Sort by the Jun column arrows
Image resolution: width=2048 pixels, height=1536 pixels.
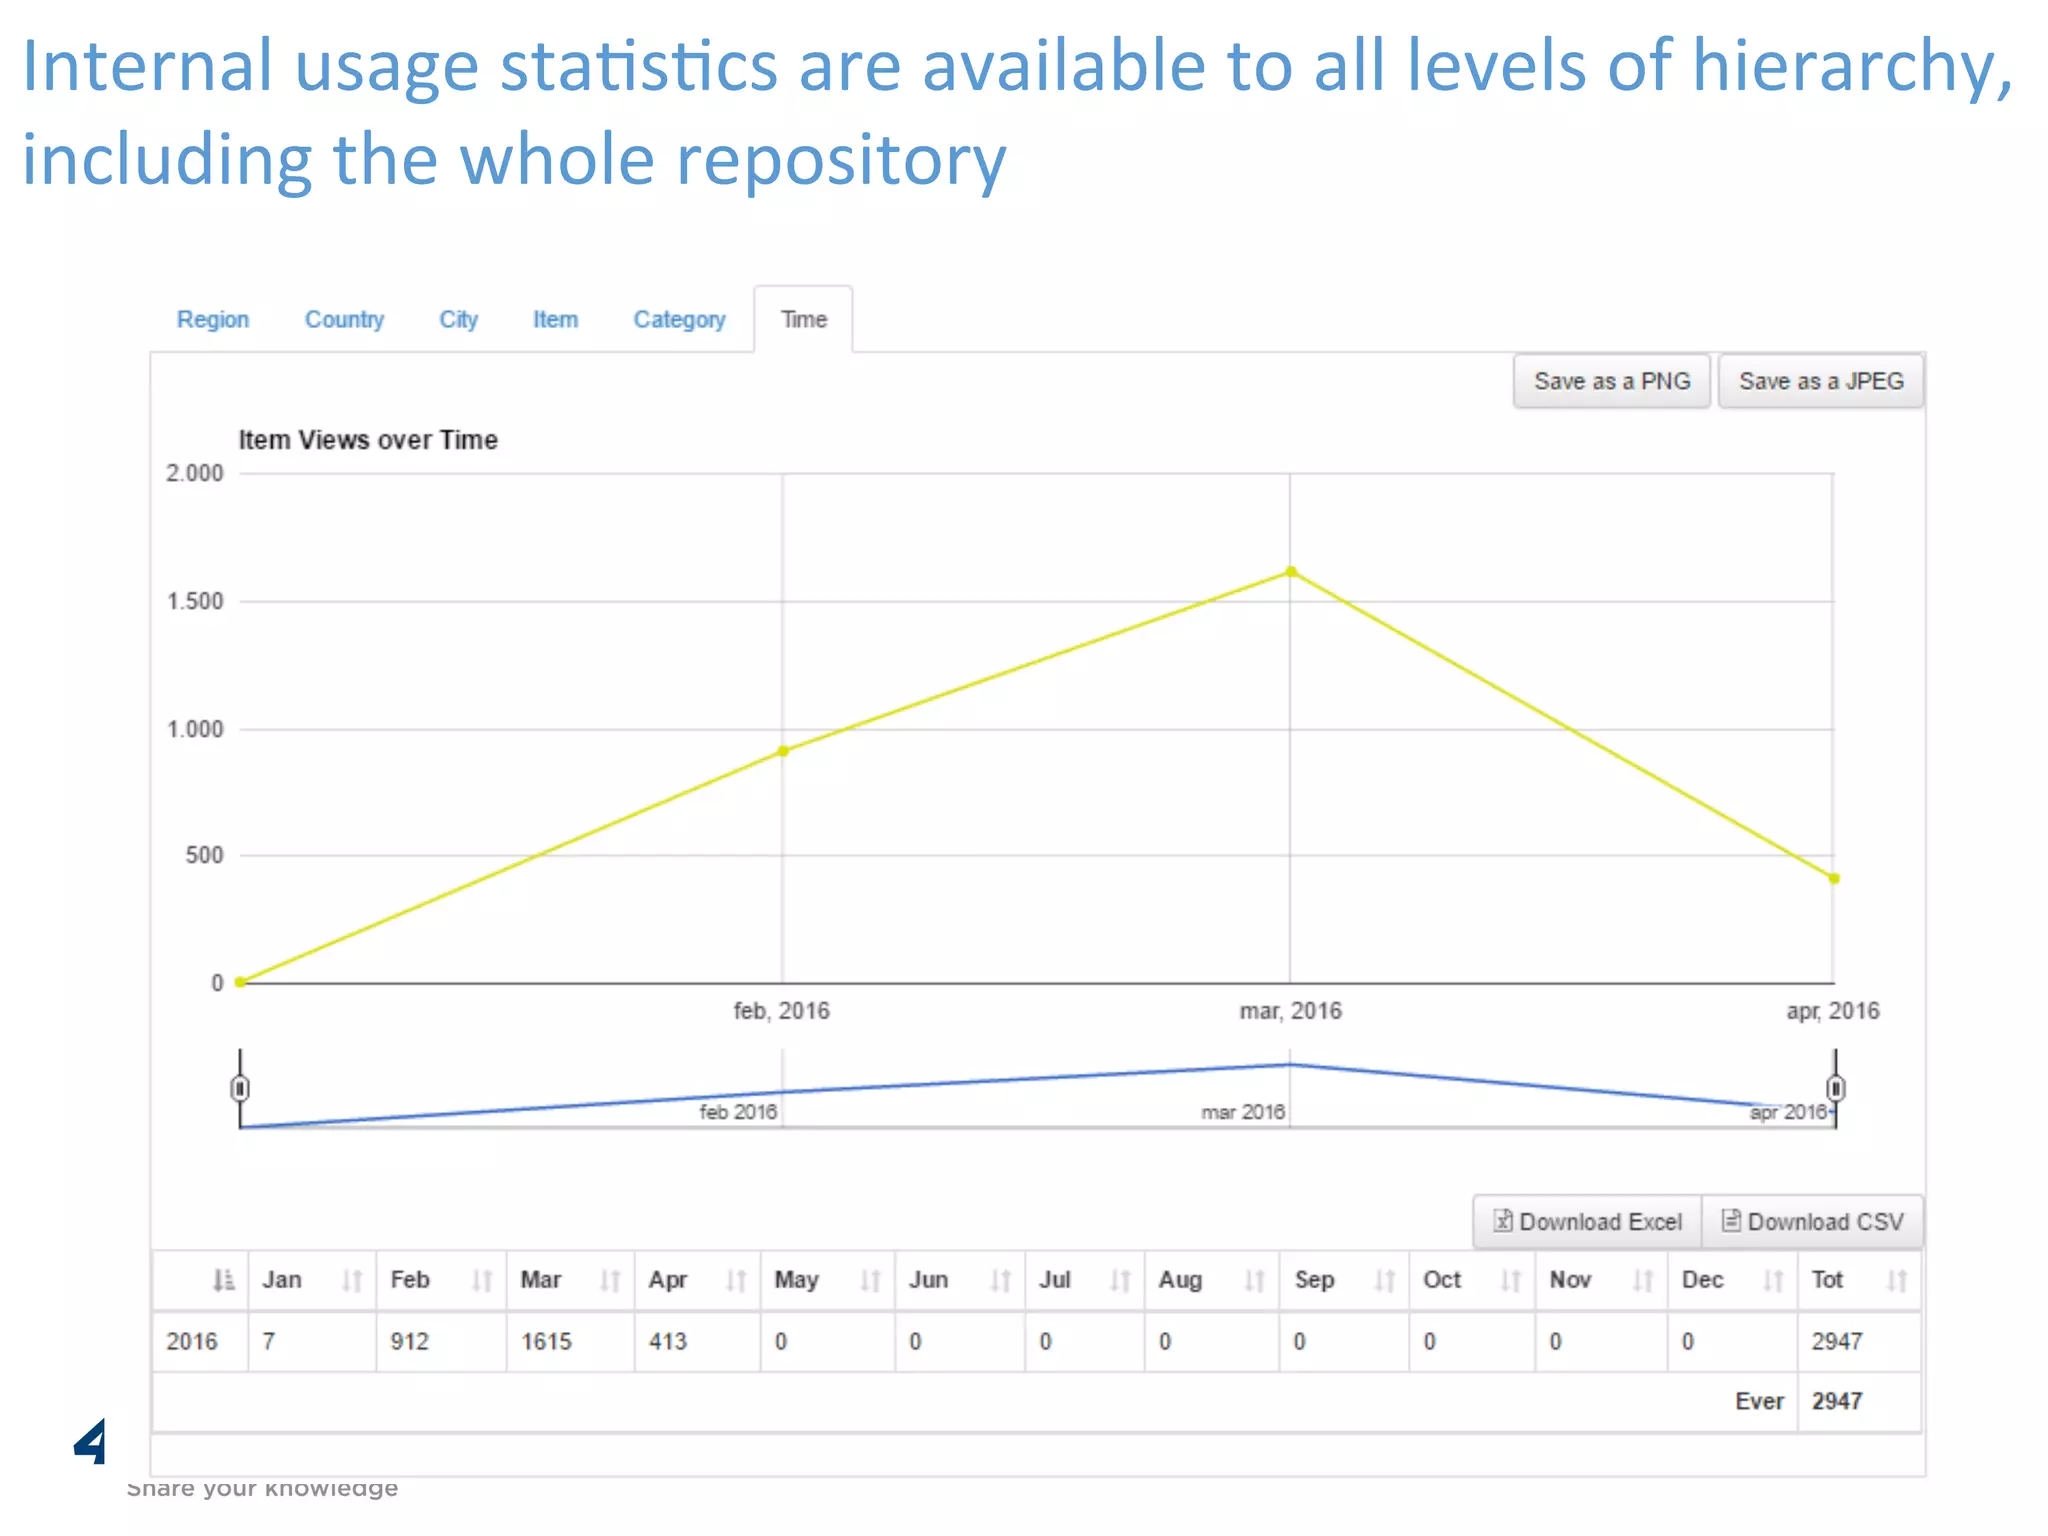[1000, 1281]
